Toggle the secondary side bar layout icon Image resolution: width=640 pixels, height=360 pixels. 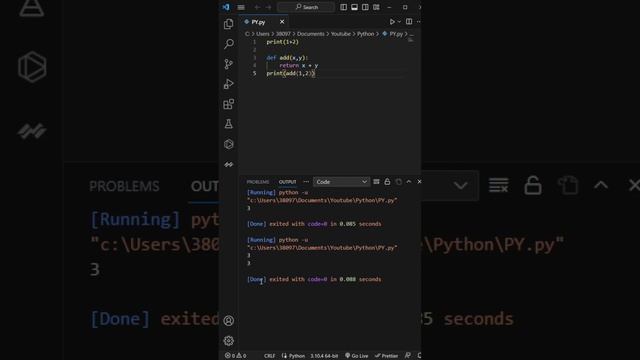pyautogui.click(x=365, y=7)
